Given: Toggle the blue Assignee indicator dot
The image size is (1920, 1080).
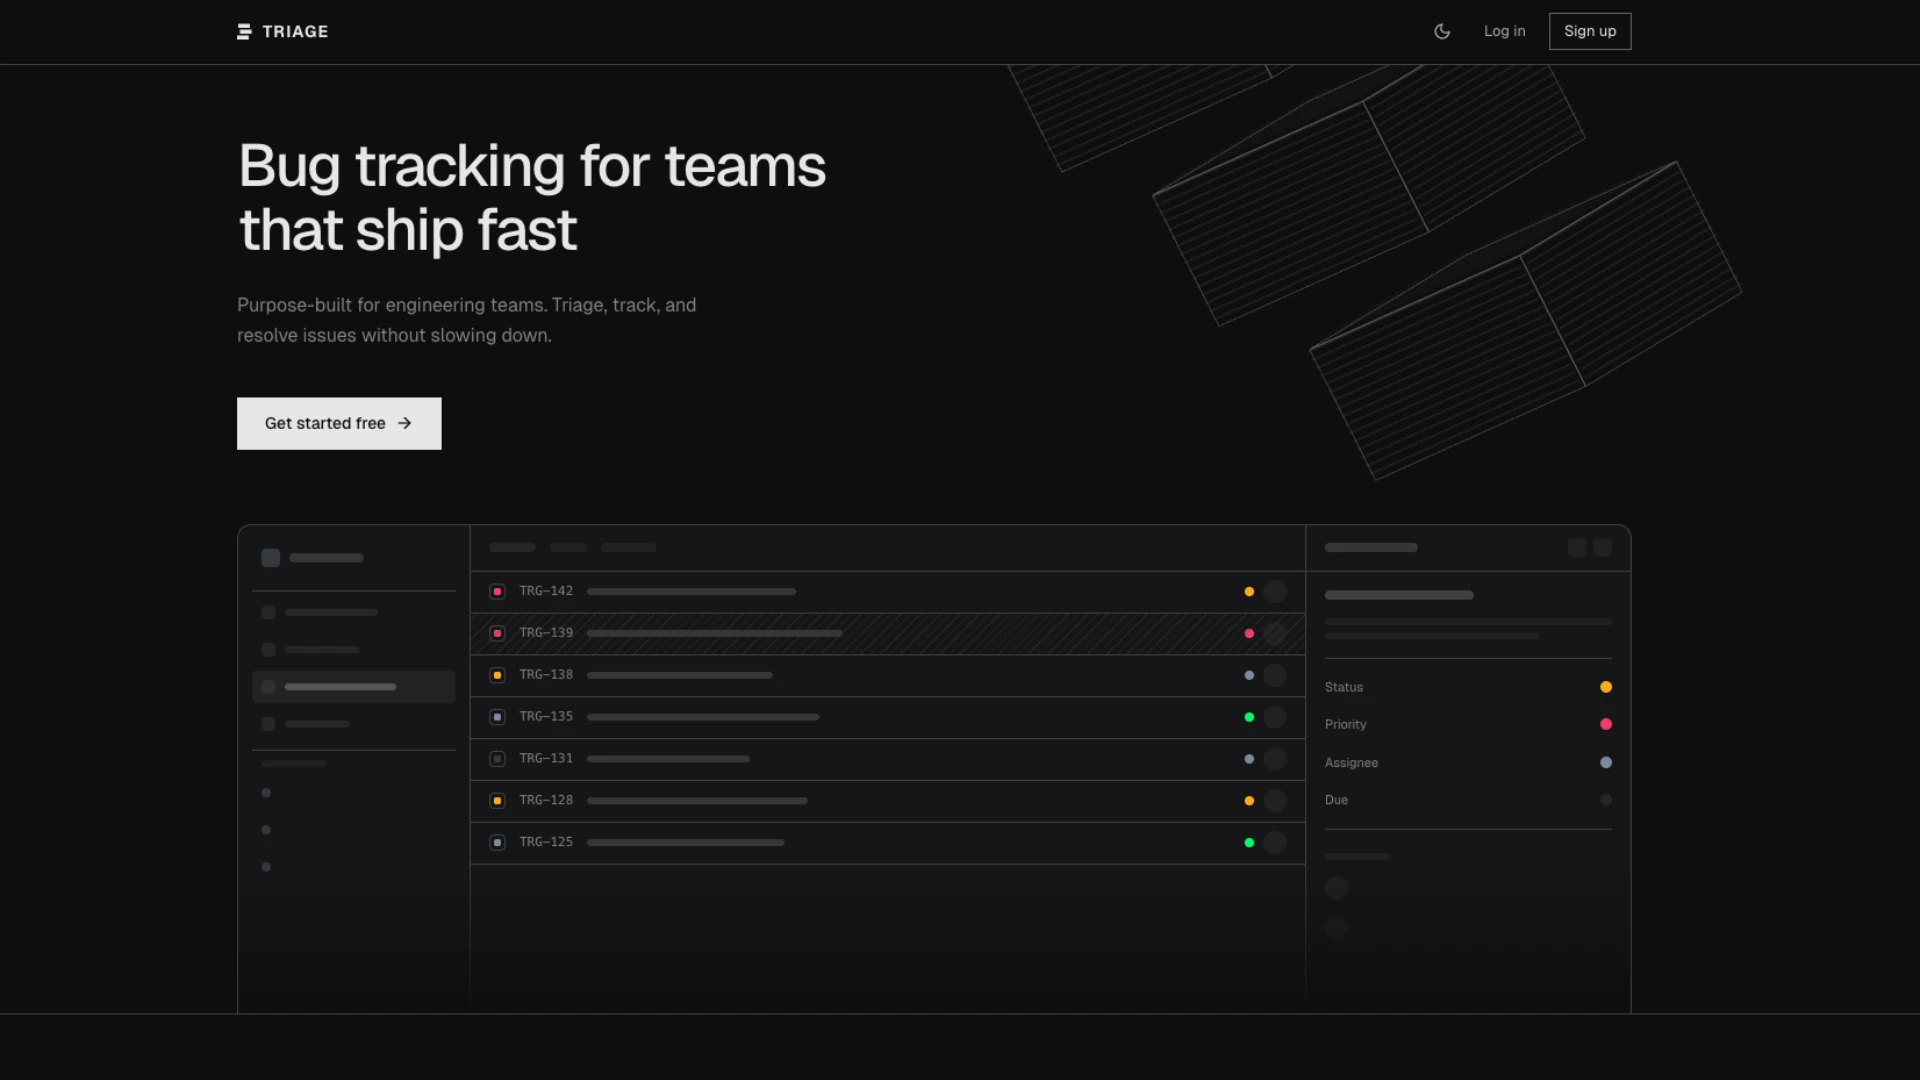Looking at the screenshot, I should click(x=1606, y=762).
